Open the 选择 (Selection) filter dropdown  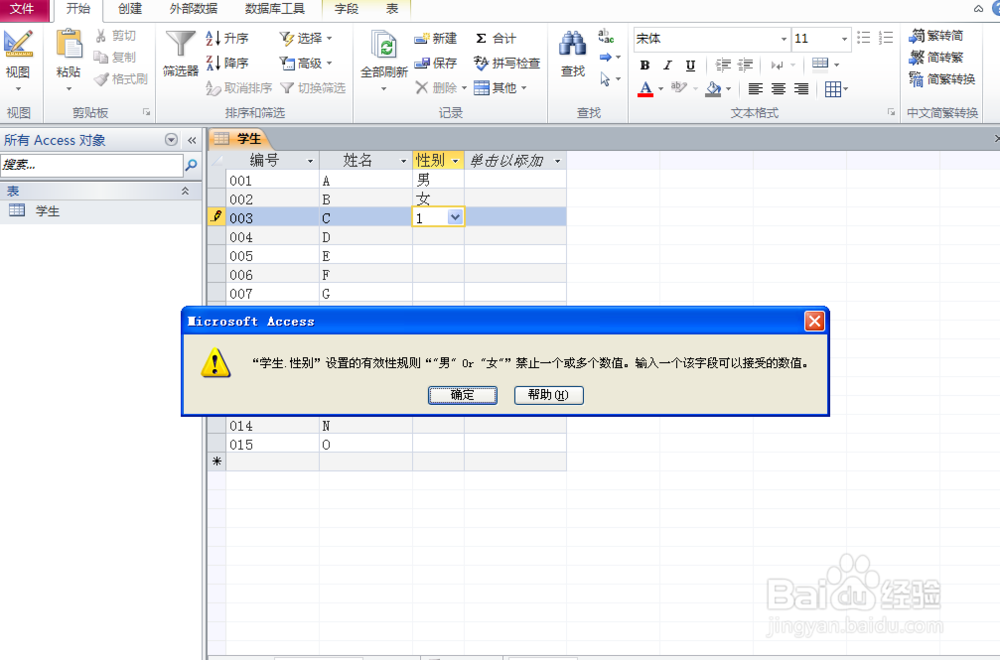click(x=306, y=38)
